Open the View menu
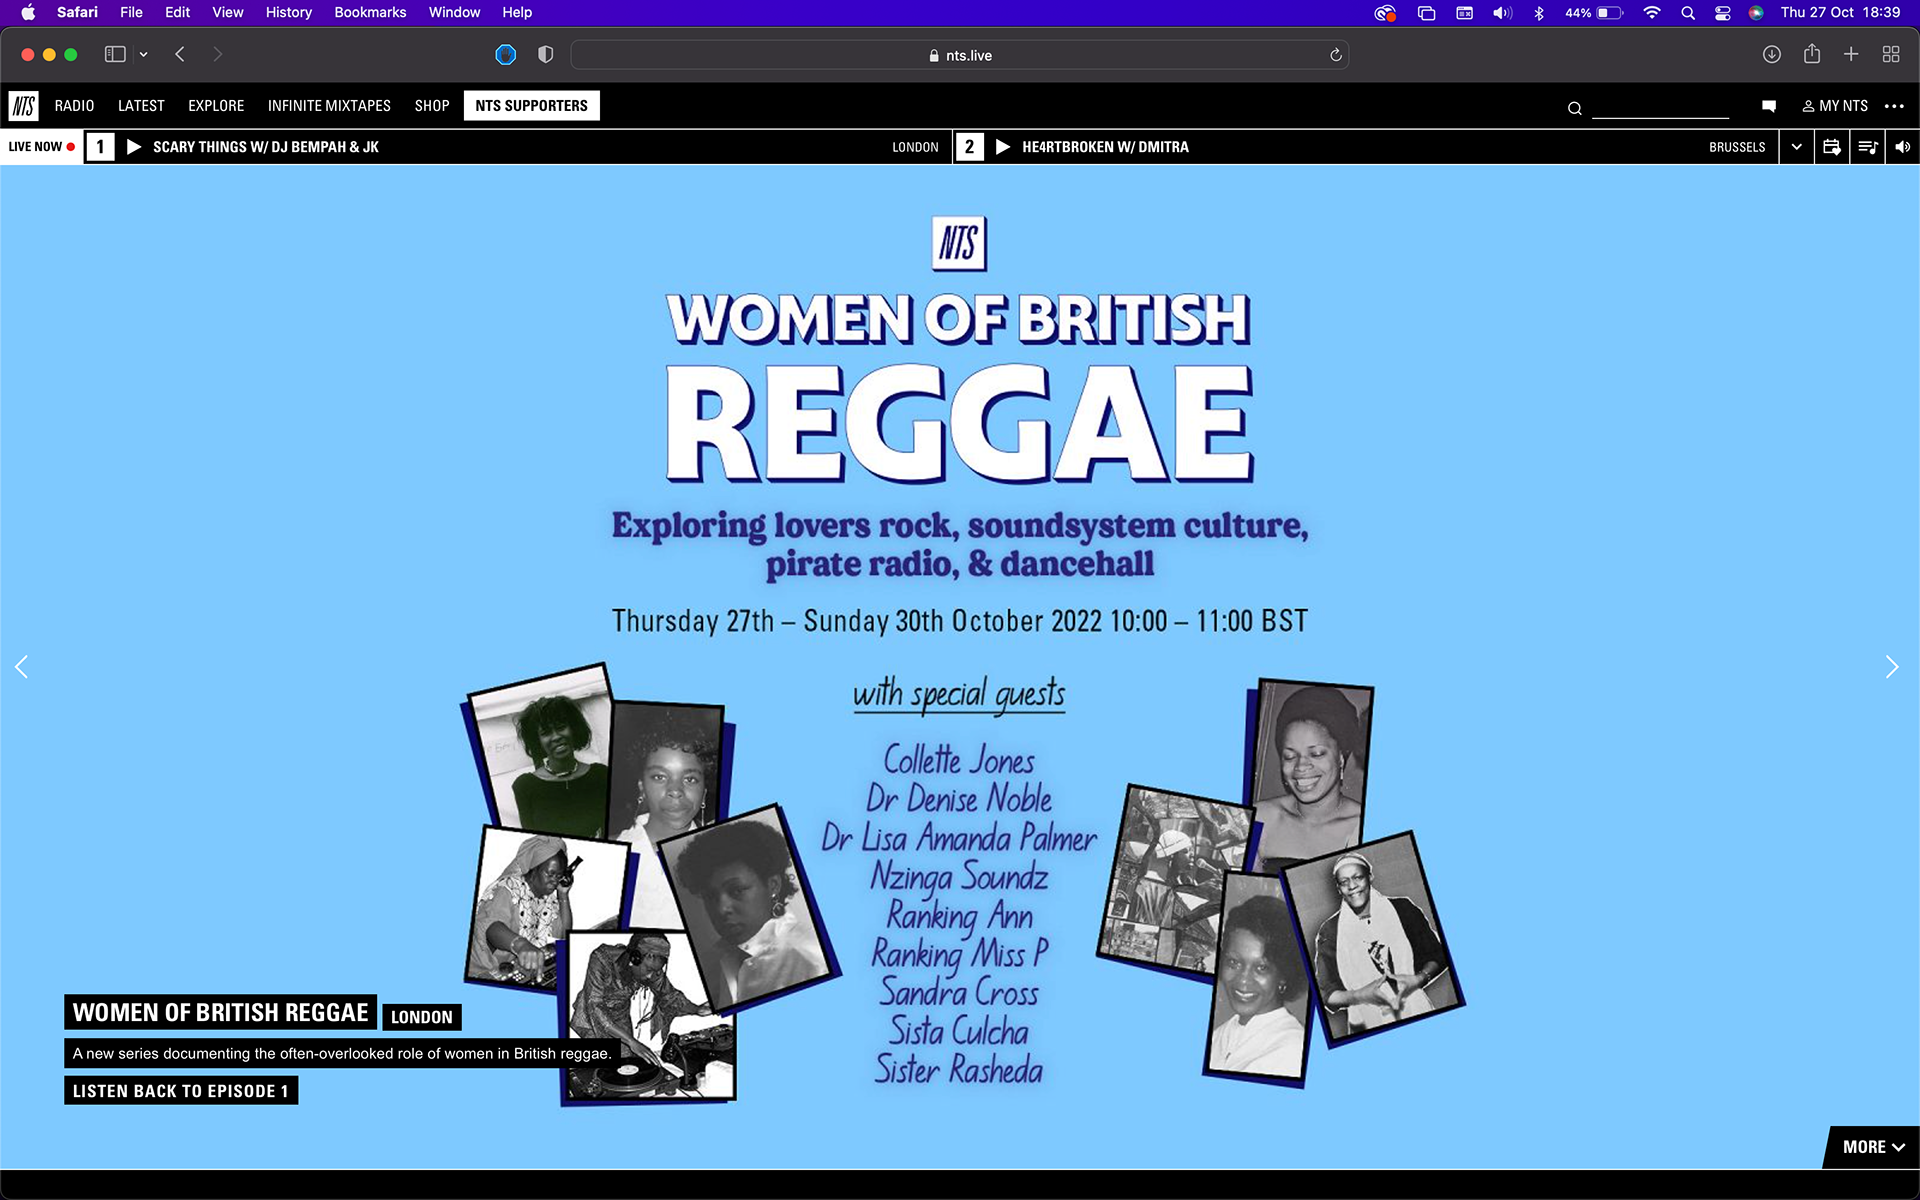The image size is (1920, 1200). click(228, 13)
